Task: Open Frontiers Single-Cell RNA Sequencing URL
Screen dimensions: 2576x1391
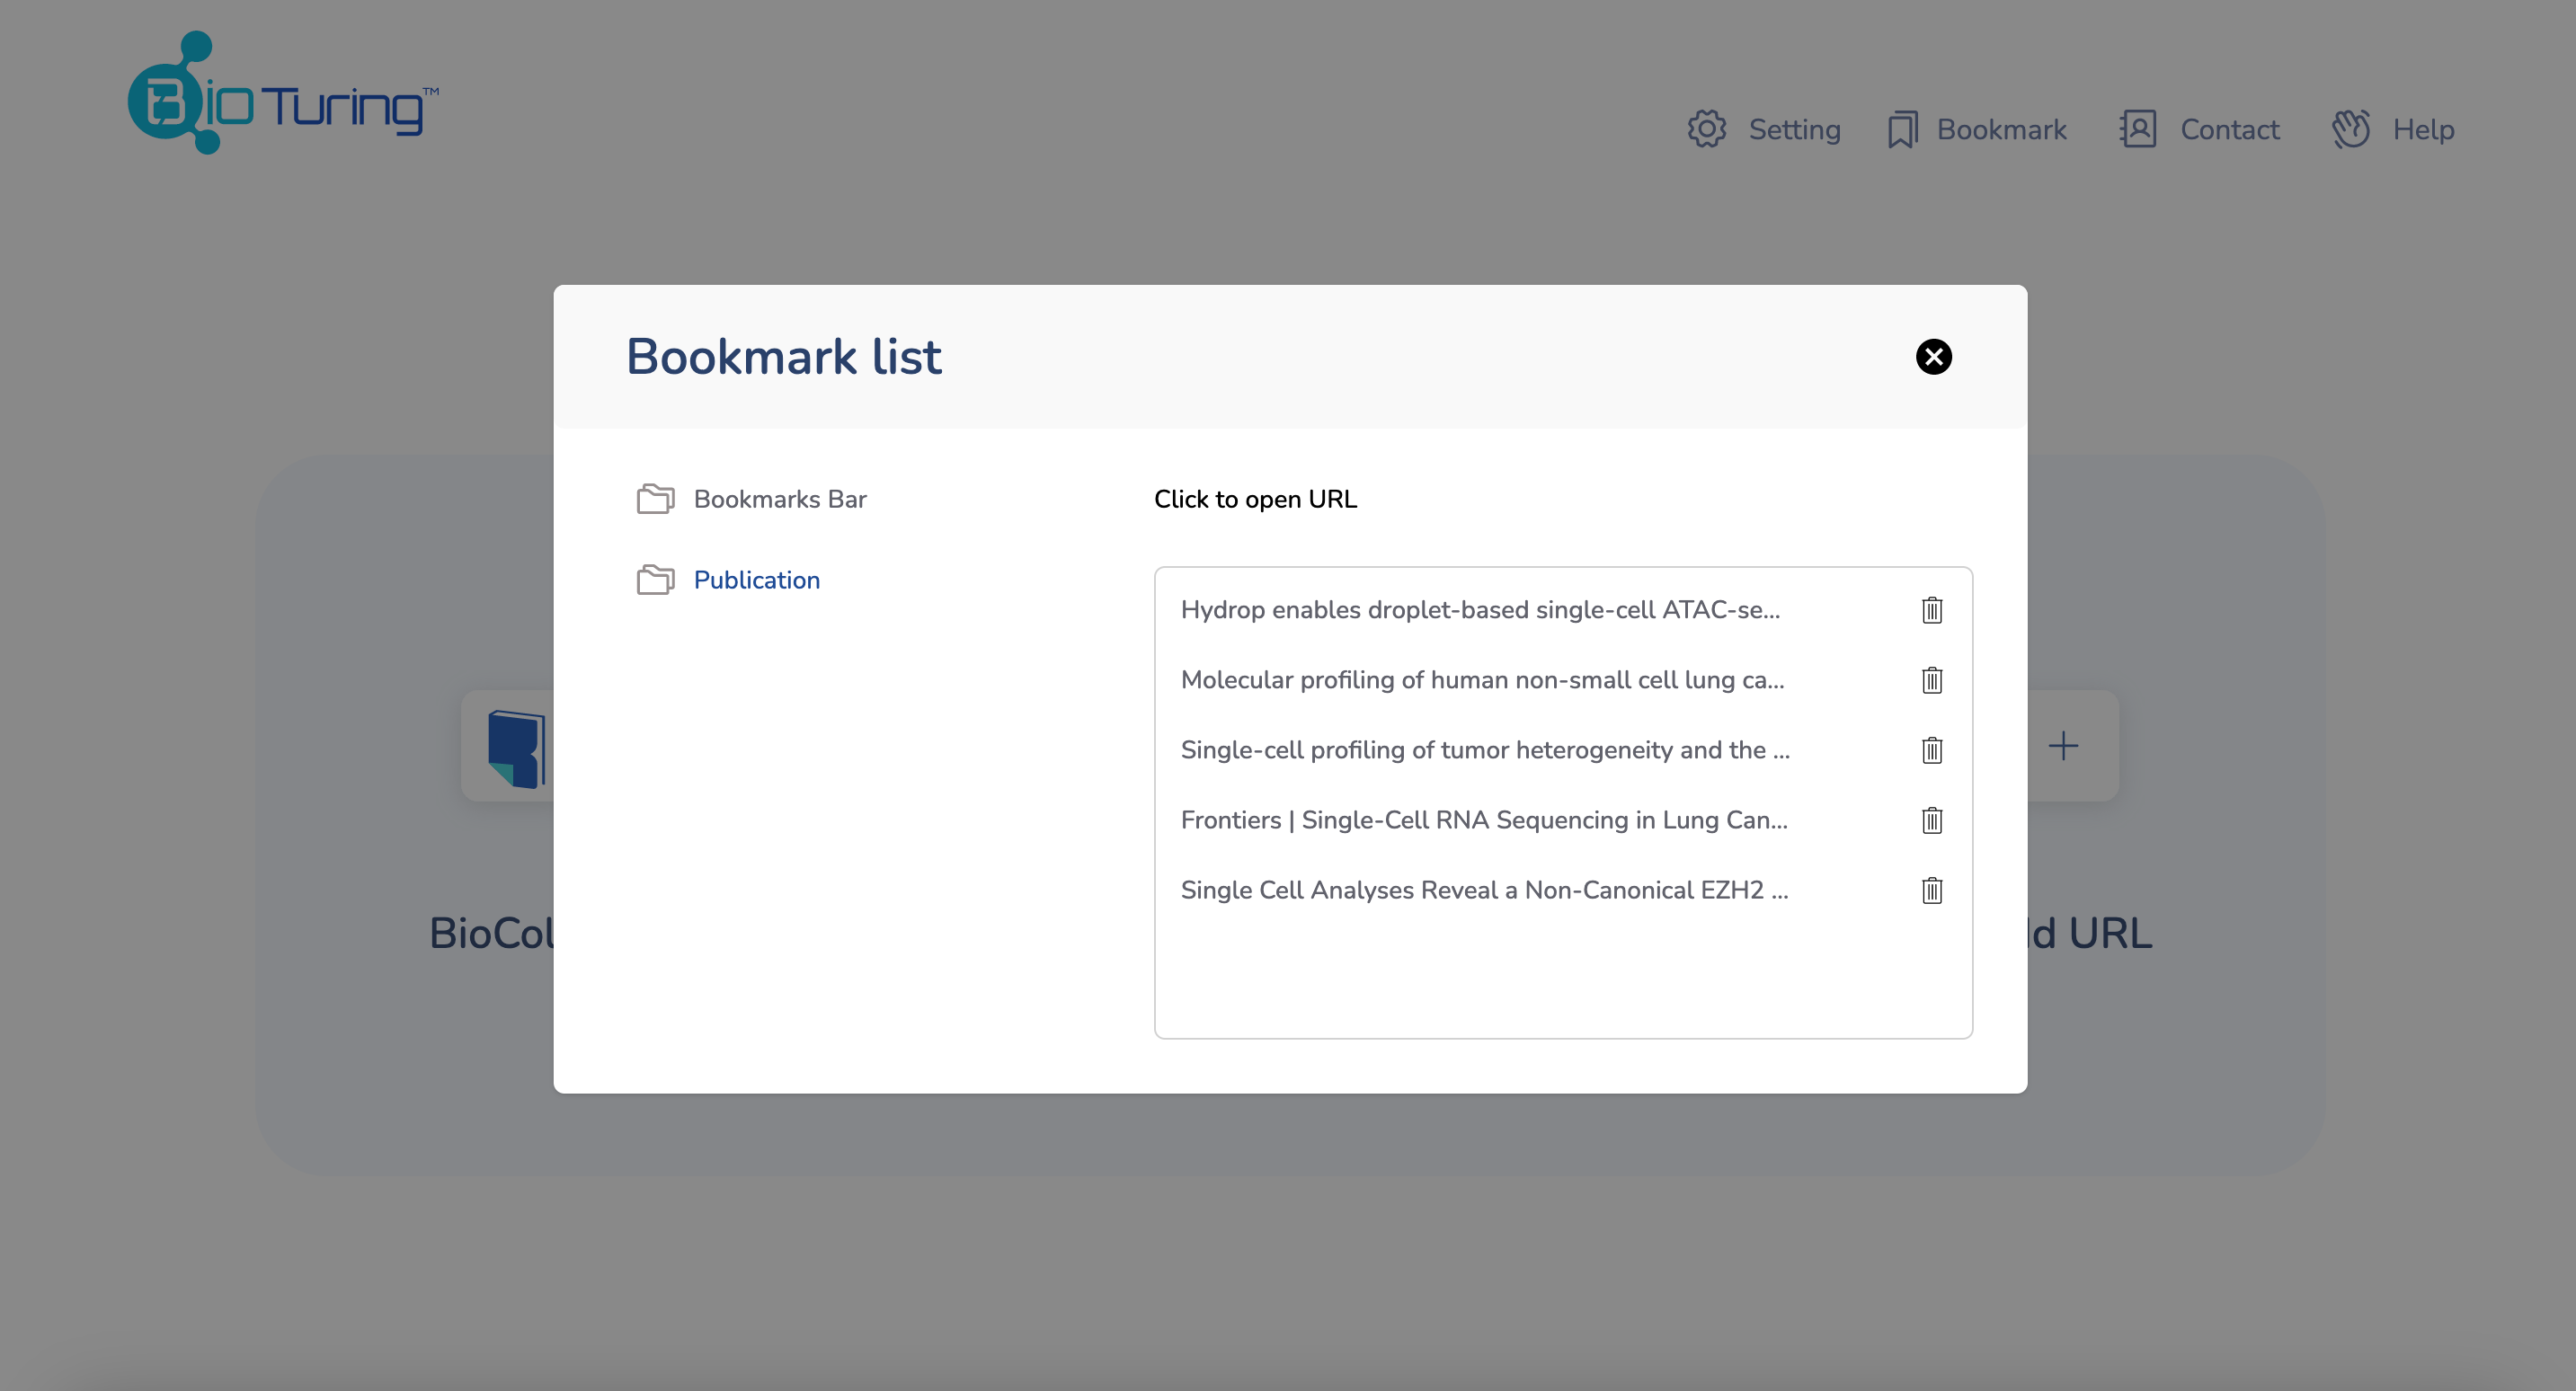Action: [1485, 819]
